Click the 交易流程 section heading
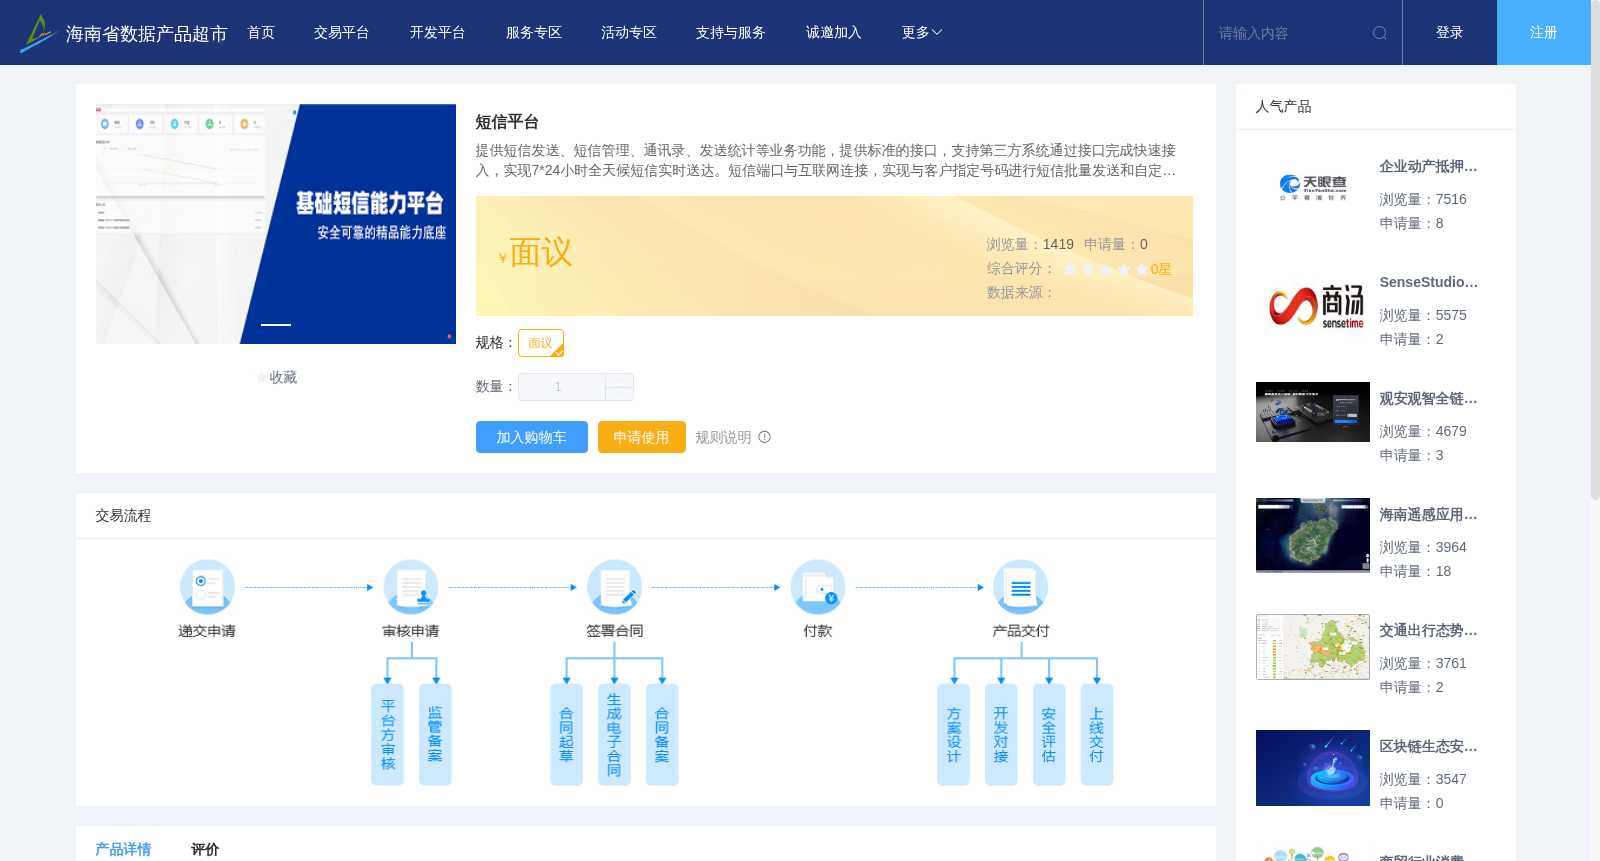 (x=123, y=516)
